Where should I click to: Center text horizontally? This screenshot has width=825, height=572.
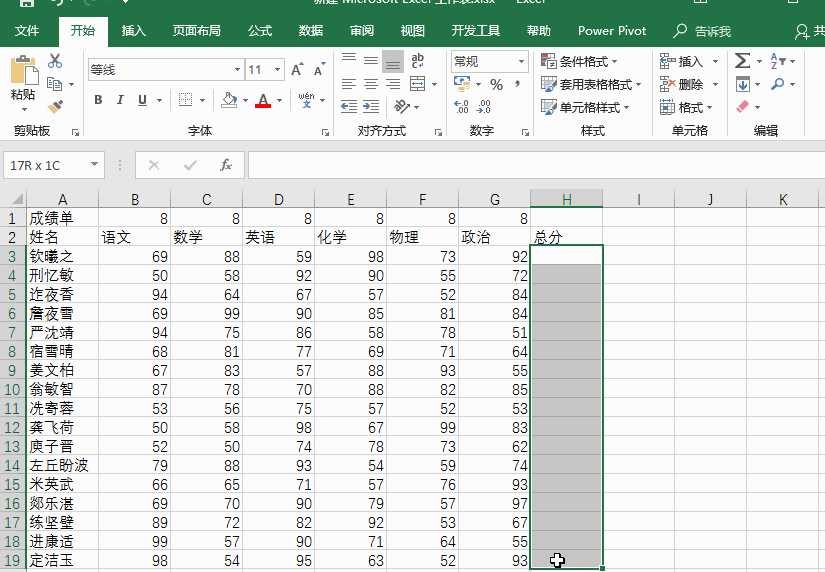pyautogui.click(x=371, y=84)
